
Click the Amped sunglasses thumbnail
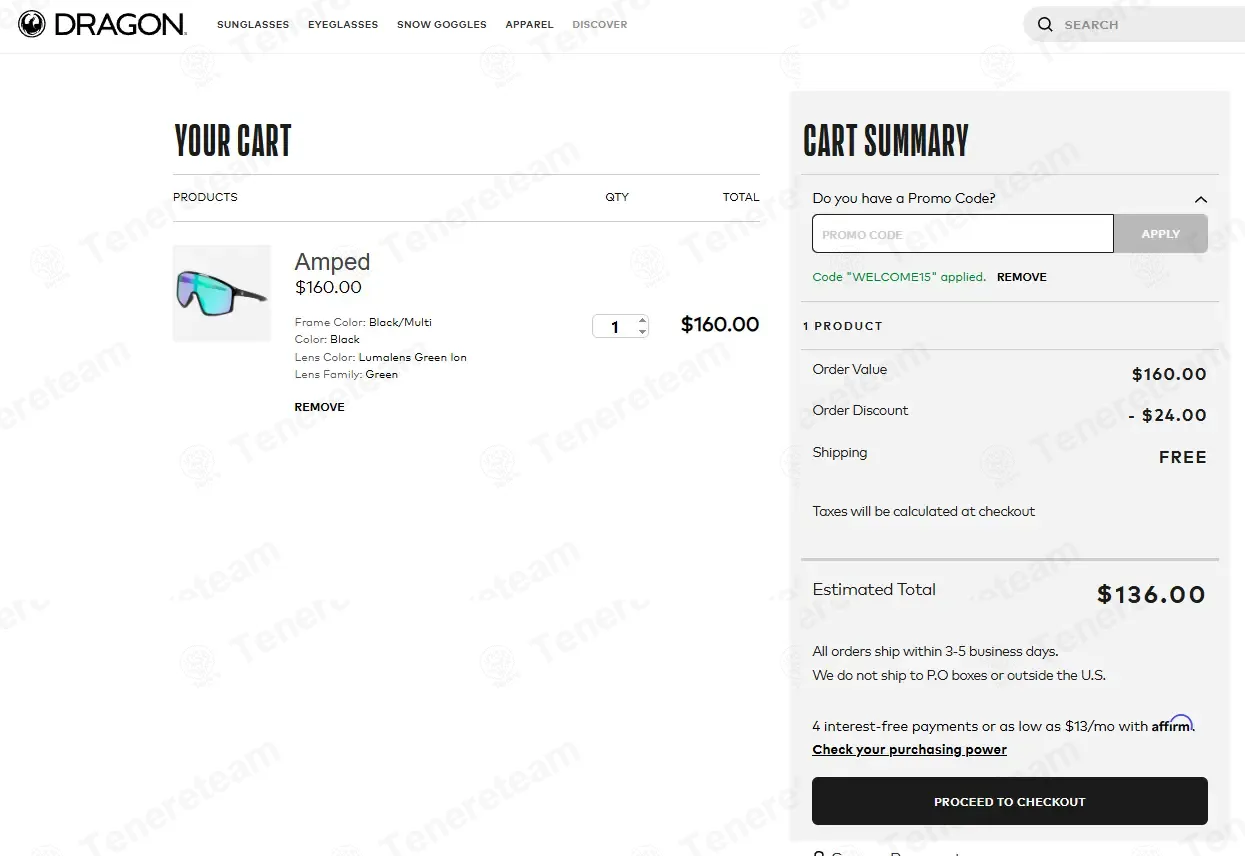222,293
